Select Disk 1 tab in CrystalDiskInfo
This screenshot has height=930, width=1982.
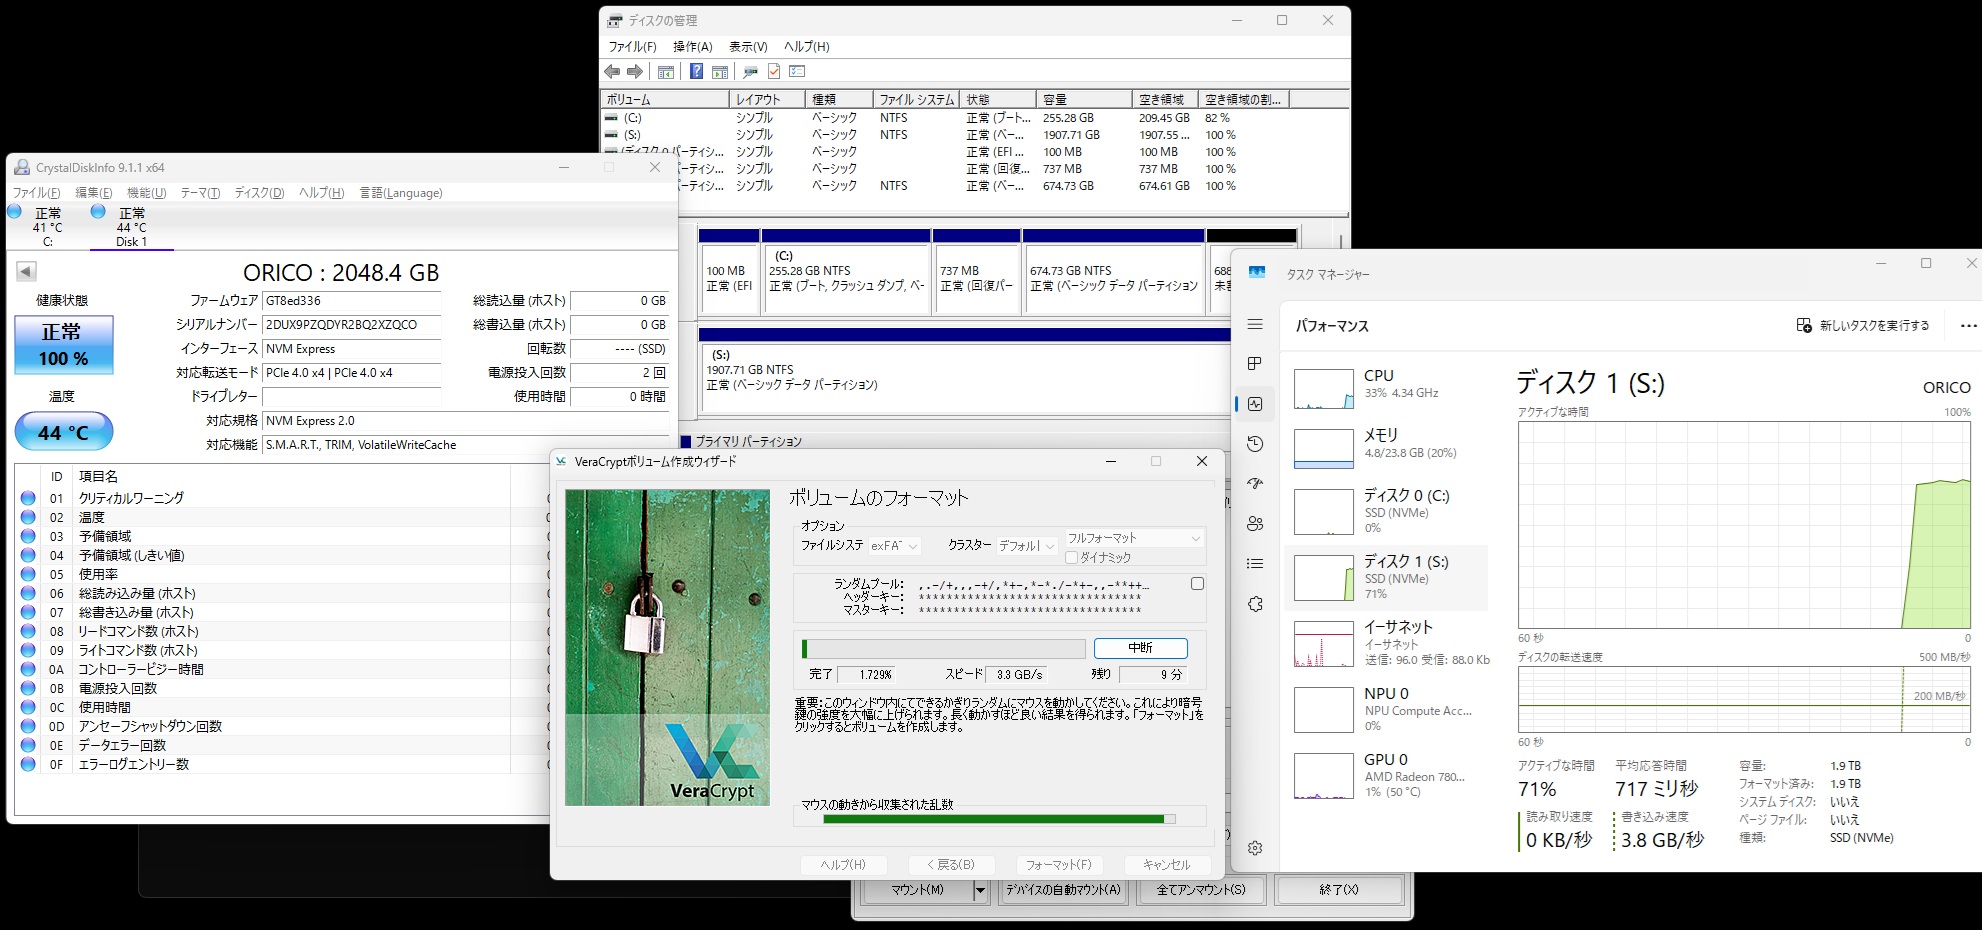pyautogui.click(x=131, y=227)
